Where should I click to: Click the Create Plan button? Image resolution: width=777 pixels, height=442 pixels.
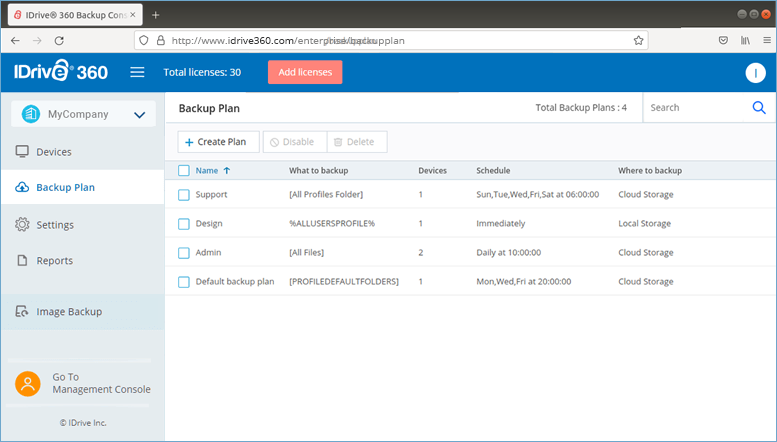point(219,142)
